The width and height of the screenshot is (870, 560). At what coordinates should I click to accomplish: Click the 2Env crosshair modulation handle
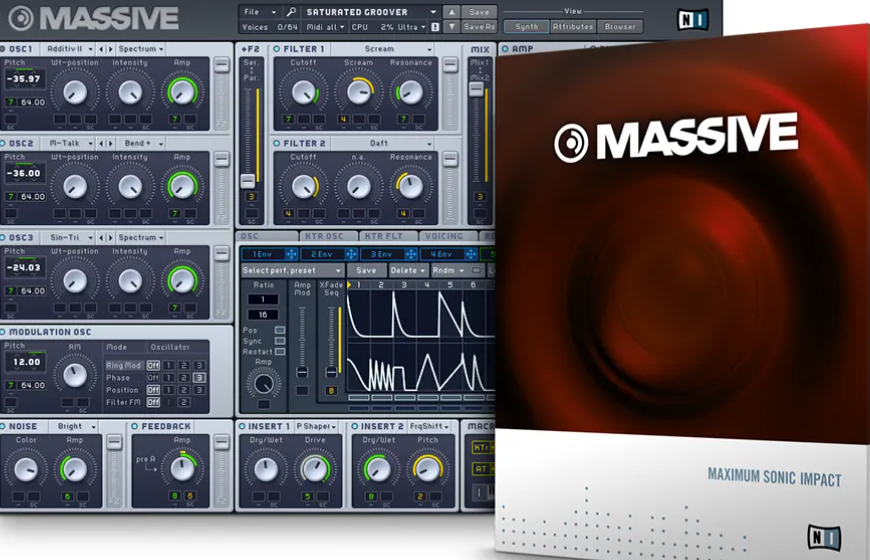(351, 254)
